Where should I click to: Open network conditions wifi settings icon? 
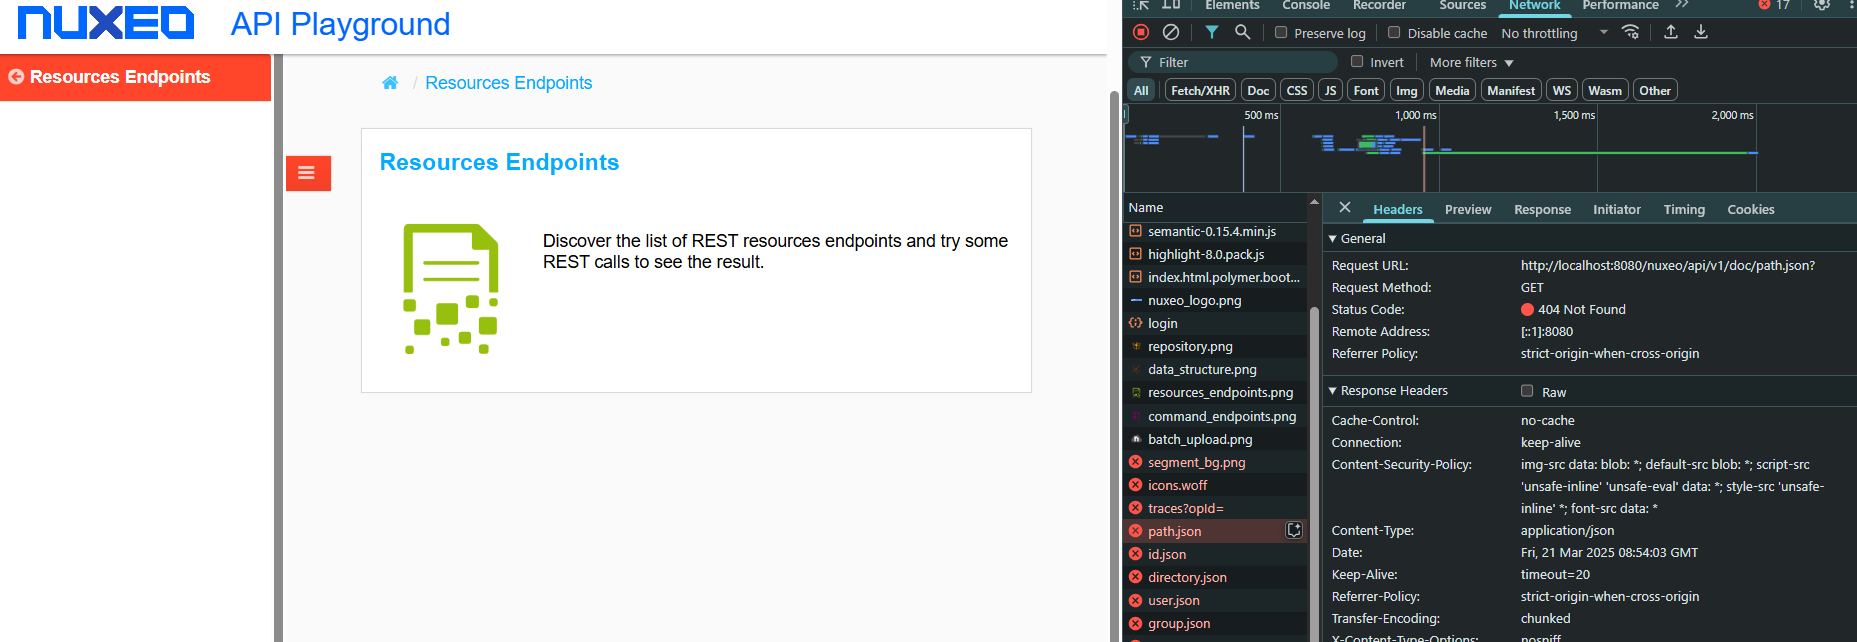click(x=1630, y=32)
